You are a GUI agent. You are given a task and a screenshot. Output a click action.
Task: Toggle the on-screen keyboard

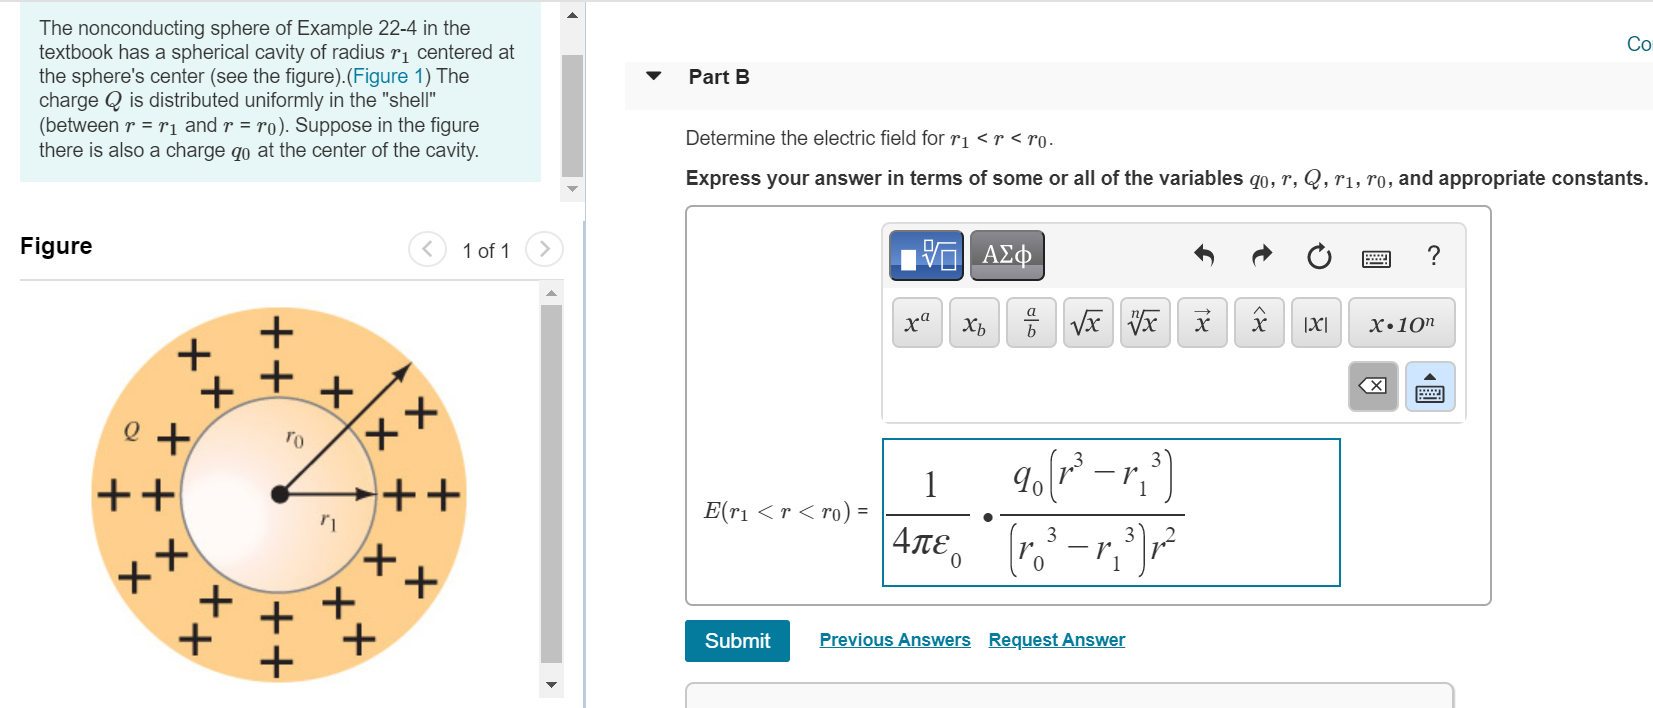coord(1376,257)
